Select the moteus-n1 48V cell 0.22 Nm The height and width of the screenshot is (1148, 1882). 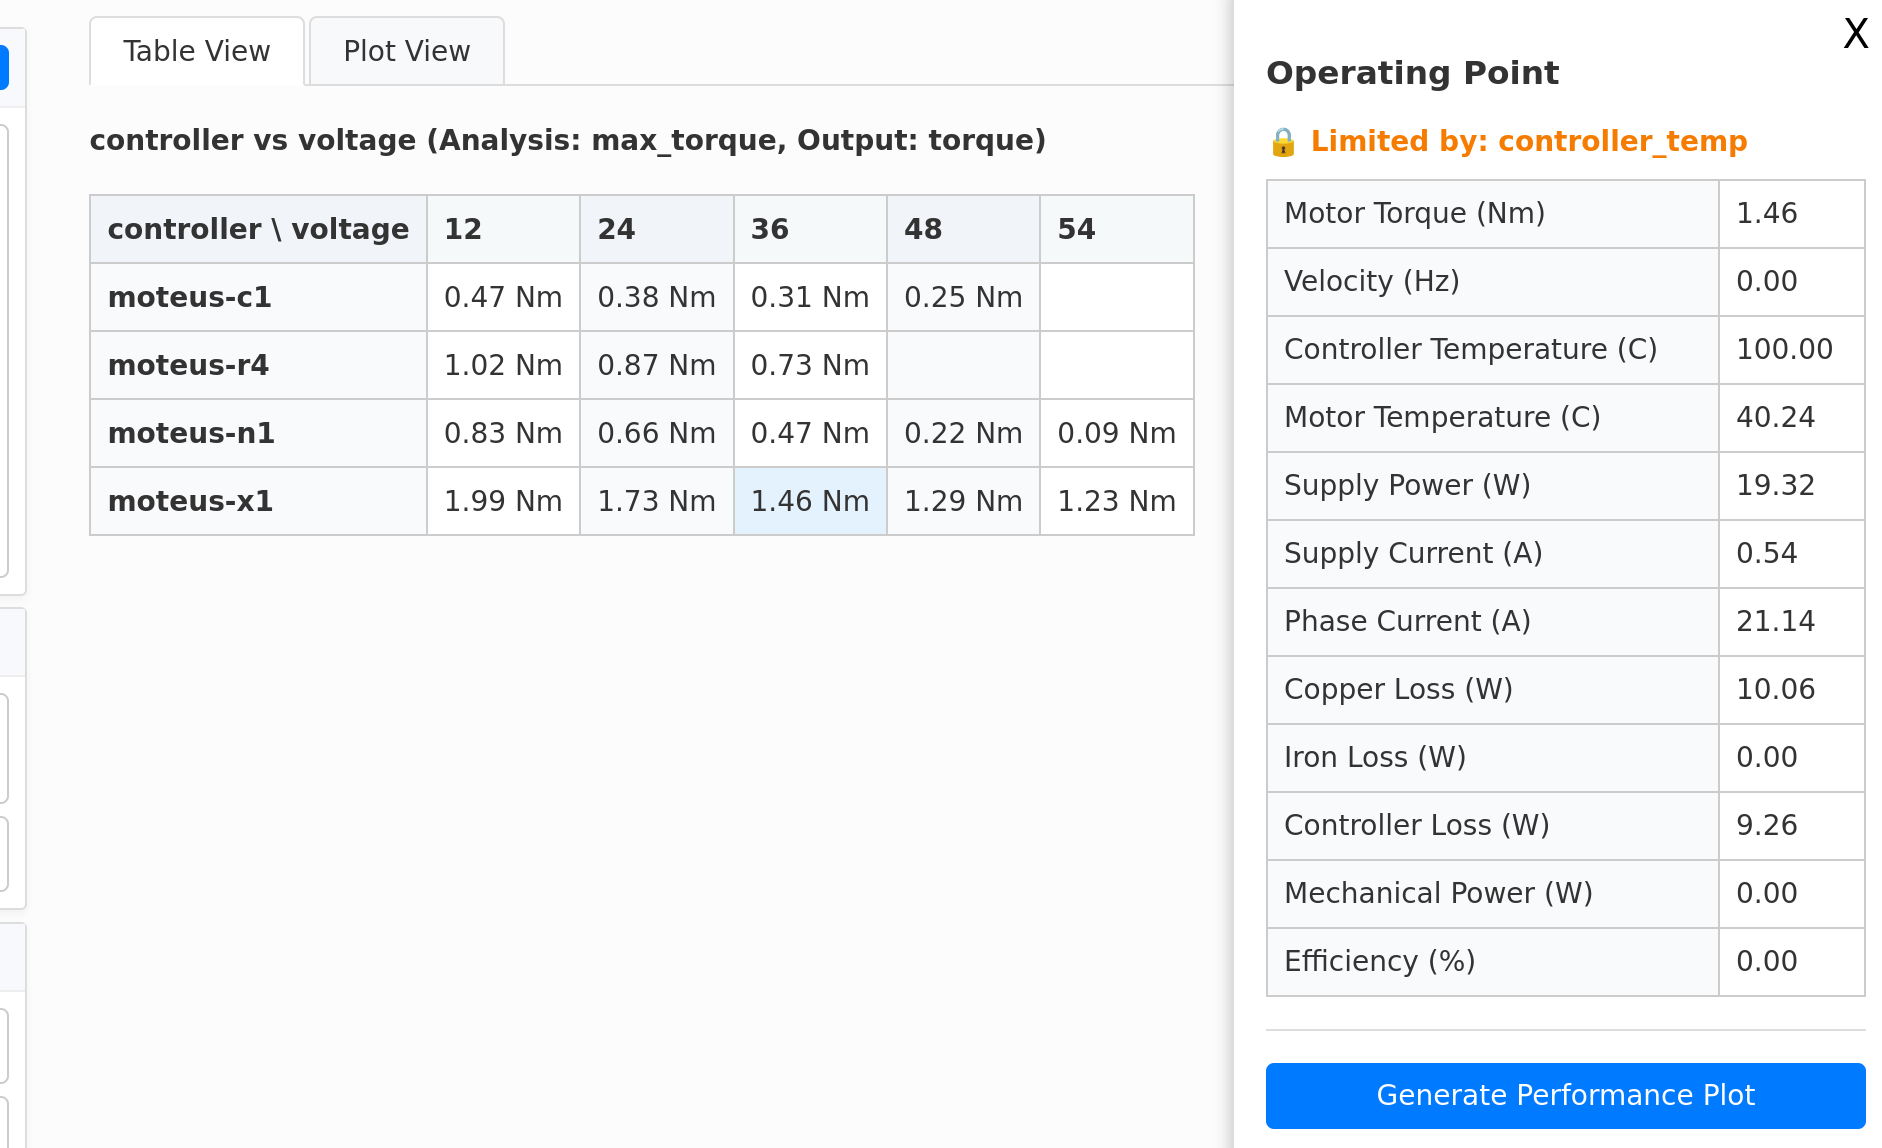tap(963, 433)
